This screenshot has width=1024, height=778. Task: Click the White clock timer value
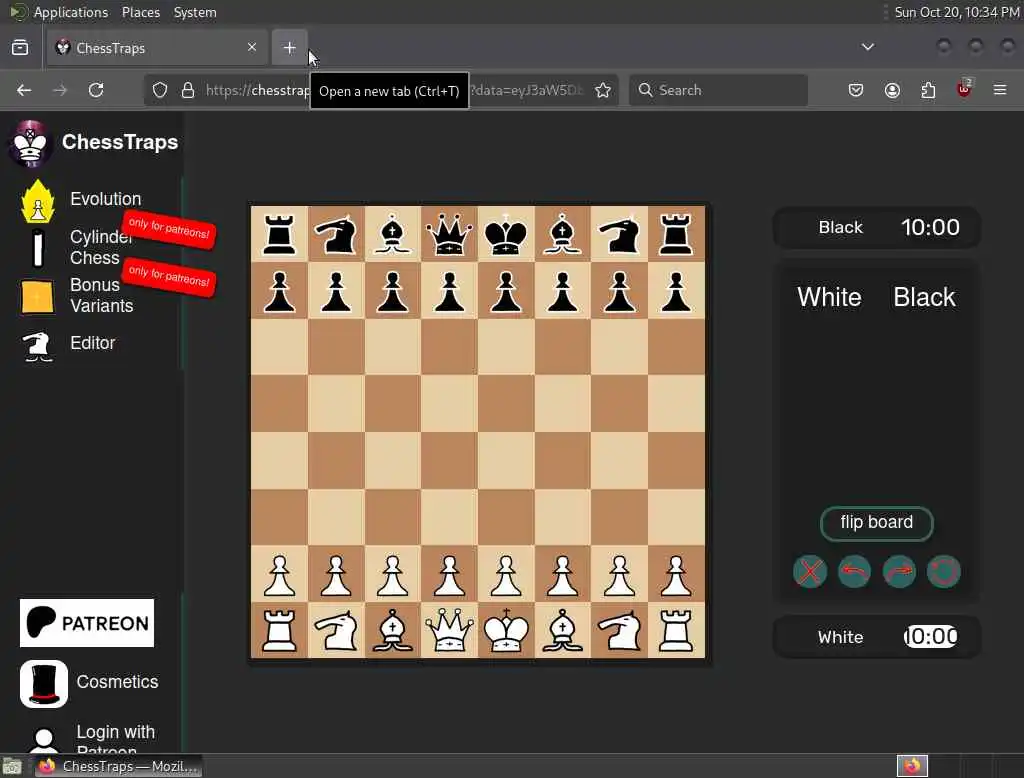coord(931,636)
